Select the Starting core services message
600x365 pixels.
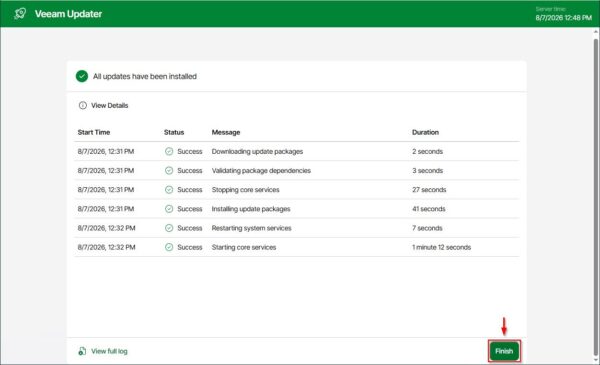244,247
